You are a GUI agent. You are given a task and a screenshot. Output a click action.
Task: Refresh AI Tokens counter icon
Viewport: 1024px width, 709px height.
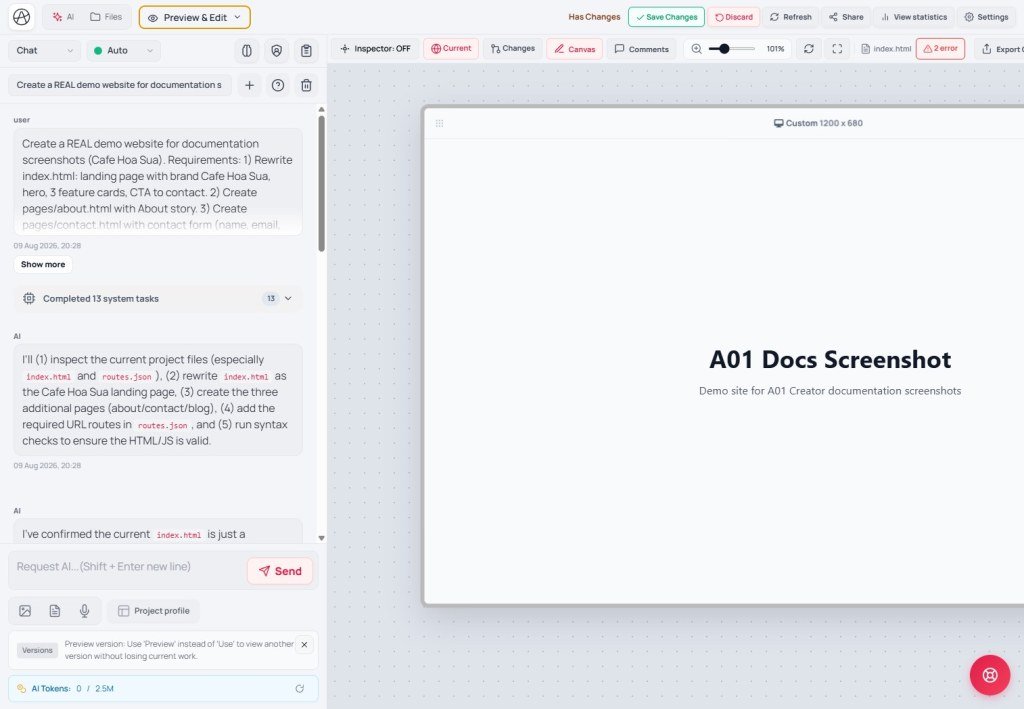pos(300,689)
